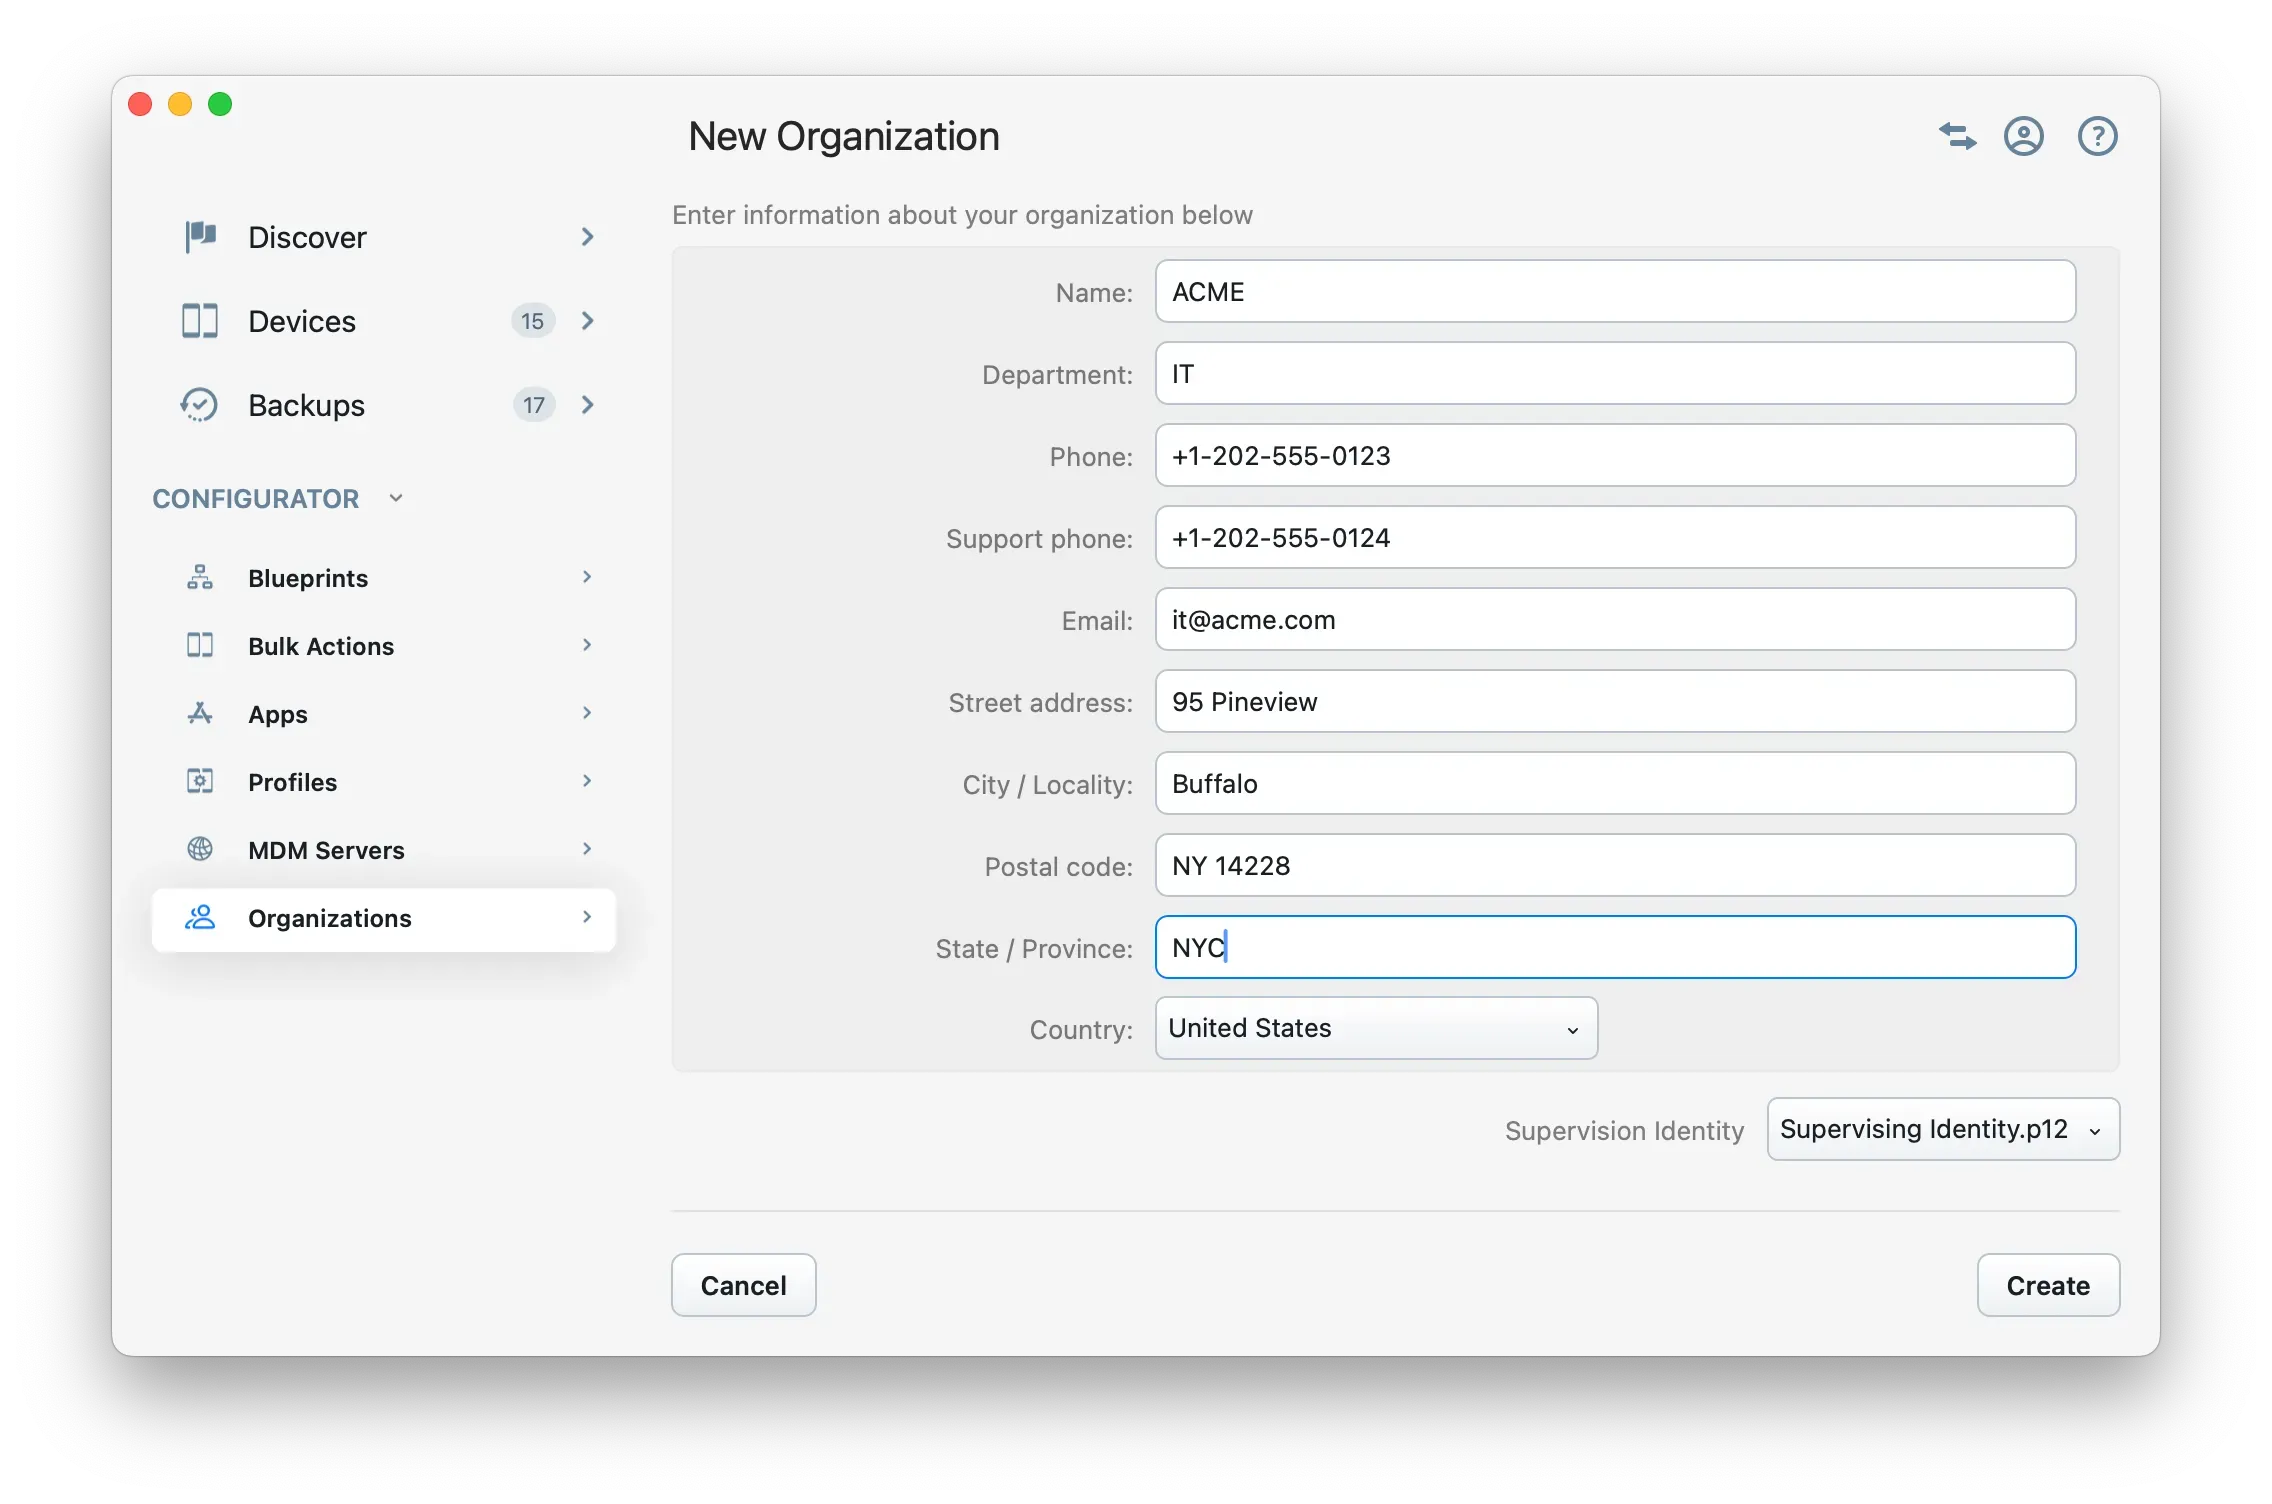Select the Organizations people icon
This screenshot has height=1504, width=2272.
(x=200, y=917)
